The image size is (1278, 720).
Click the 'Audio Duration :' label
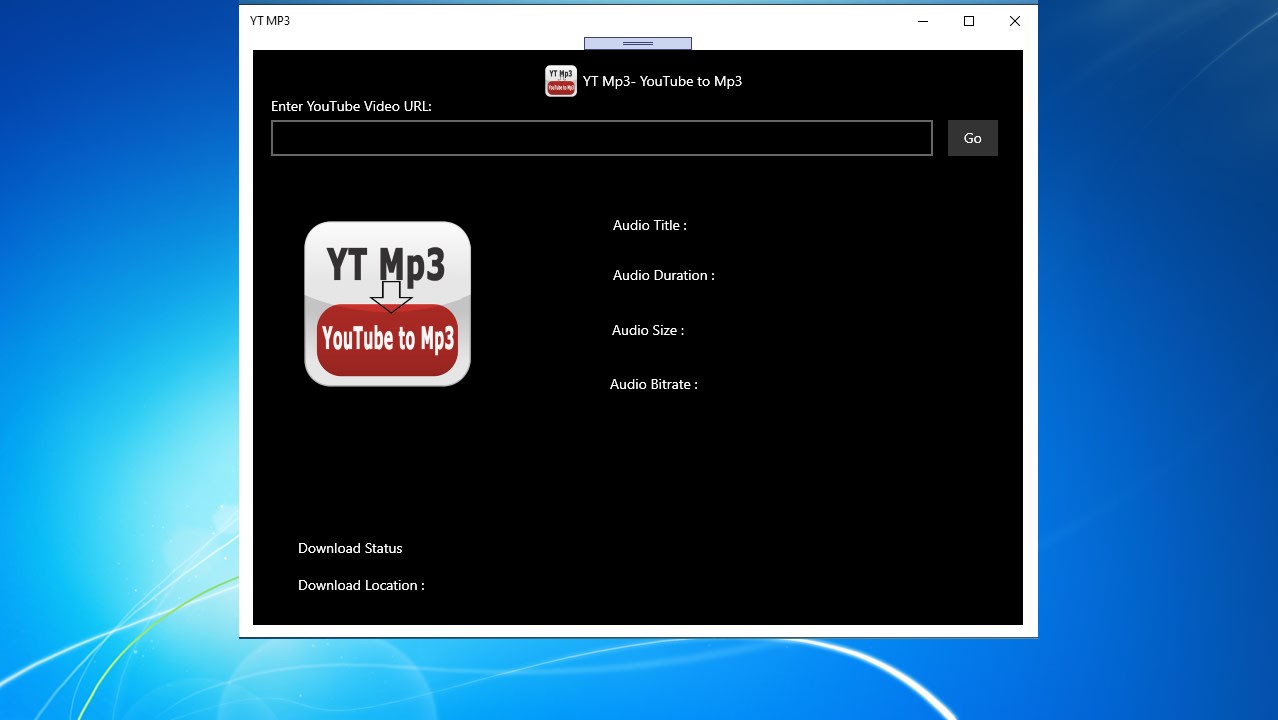click(664, 275)
